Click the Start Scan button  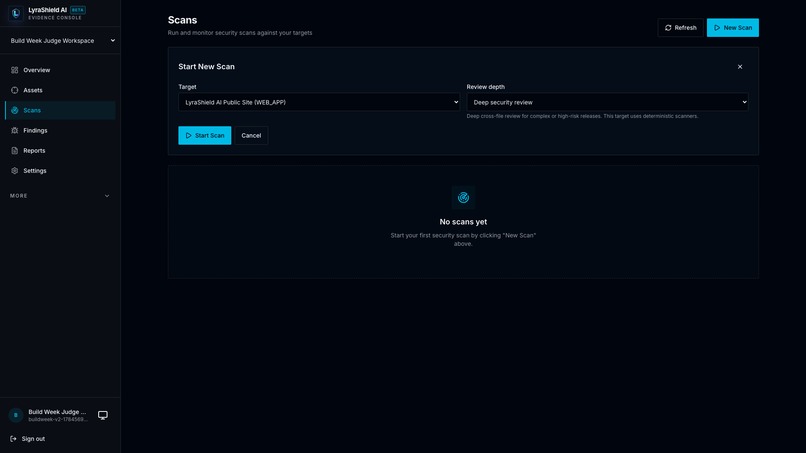[205, 136]
